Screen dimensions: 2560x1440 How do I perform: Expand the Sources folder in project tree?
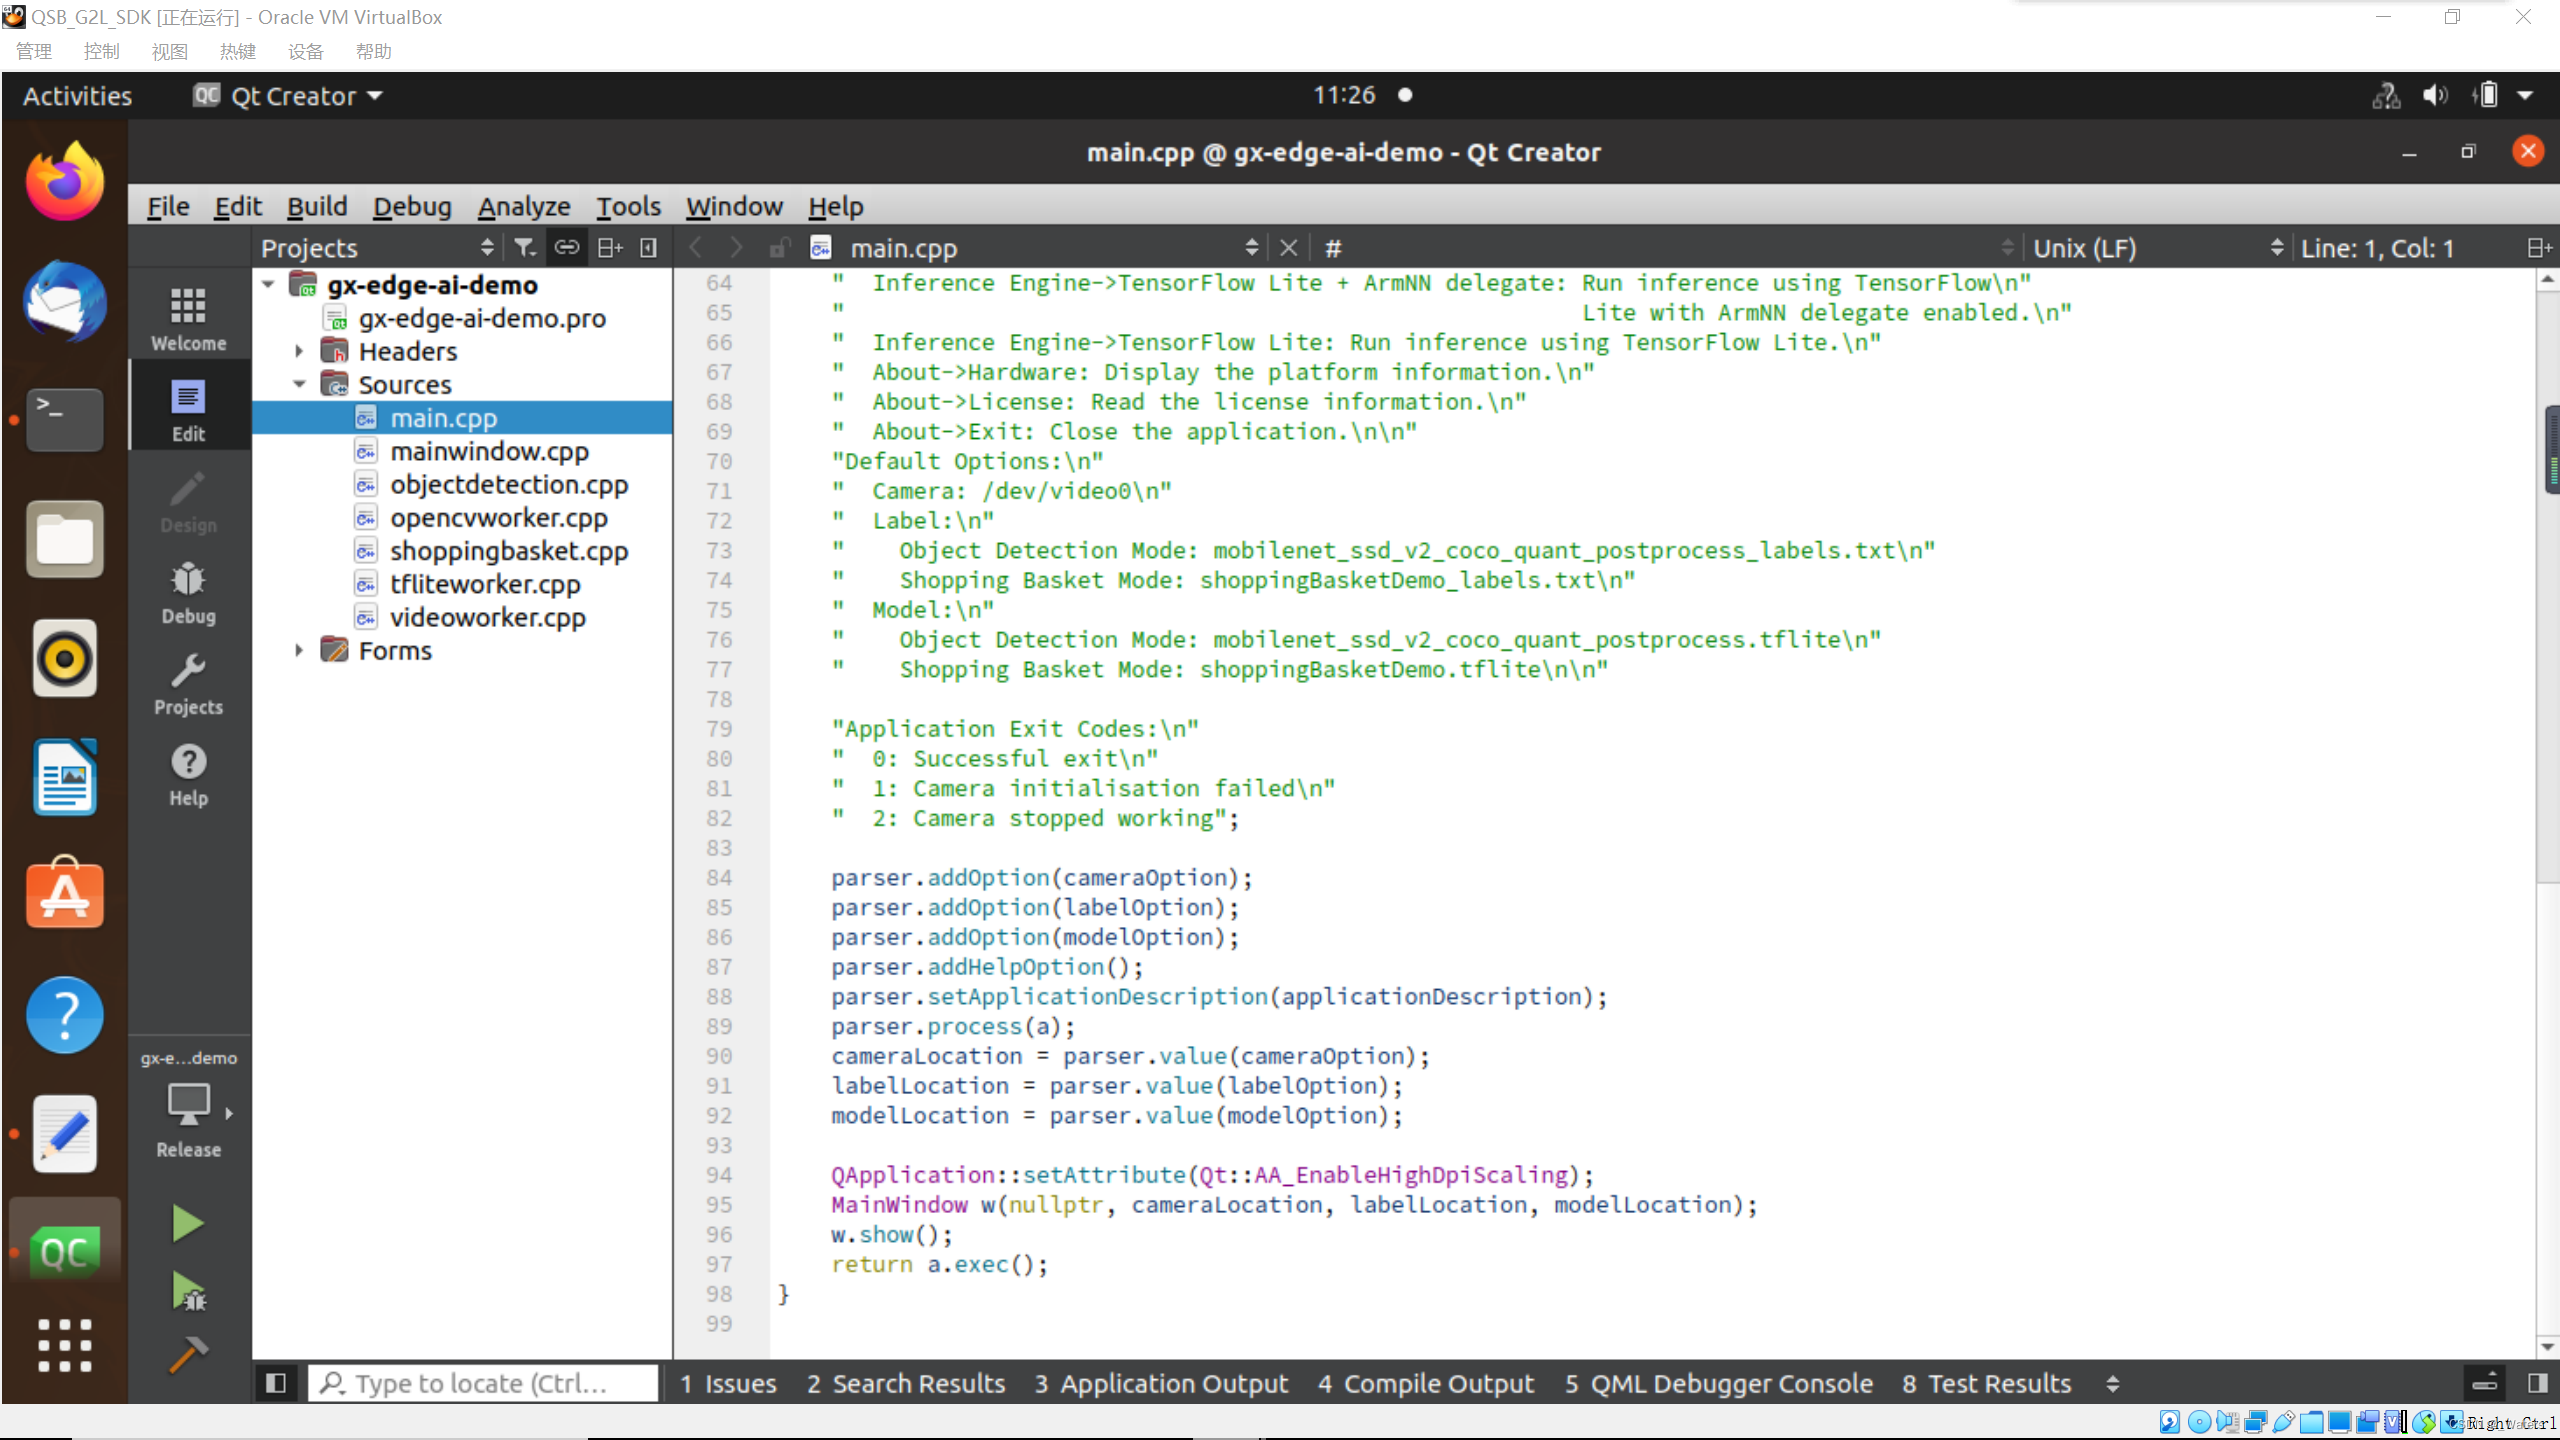(x=297, y=383)
